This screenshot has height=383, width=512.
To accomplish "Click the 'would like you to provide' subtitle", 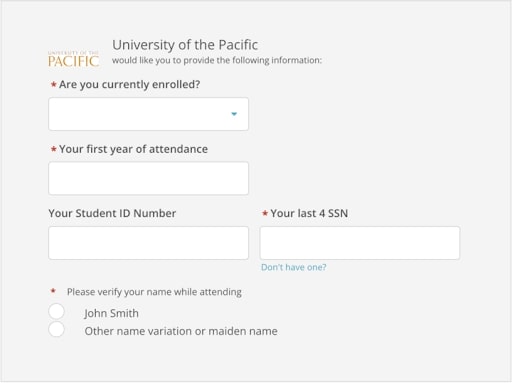I will click(x=217, y=60).
